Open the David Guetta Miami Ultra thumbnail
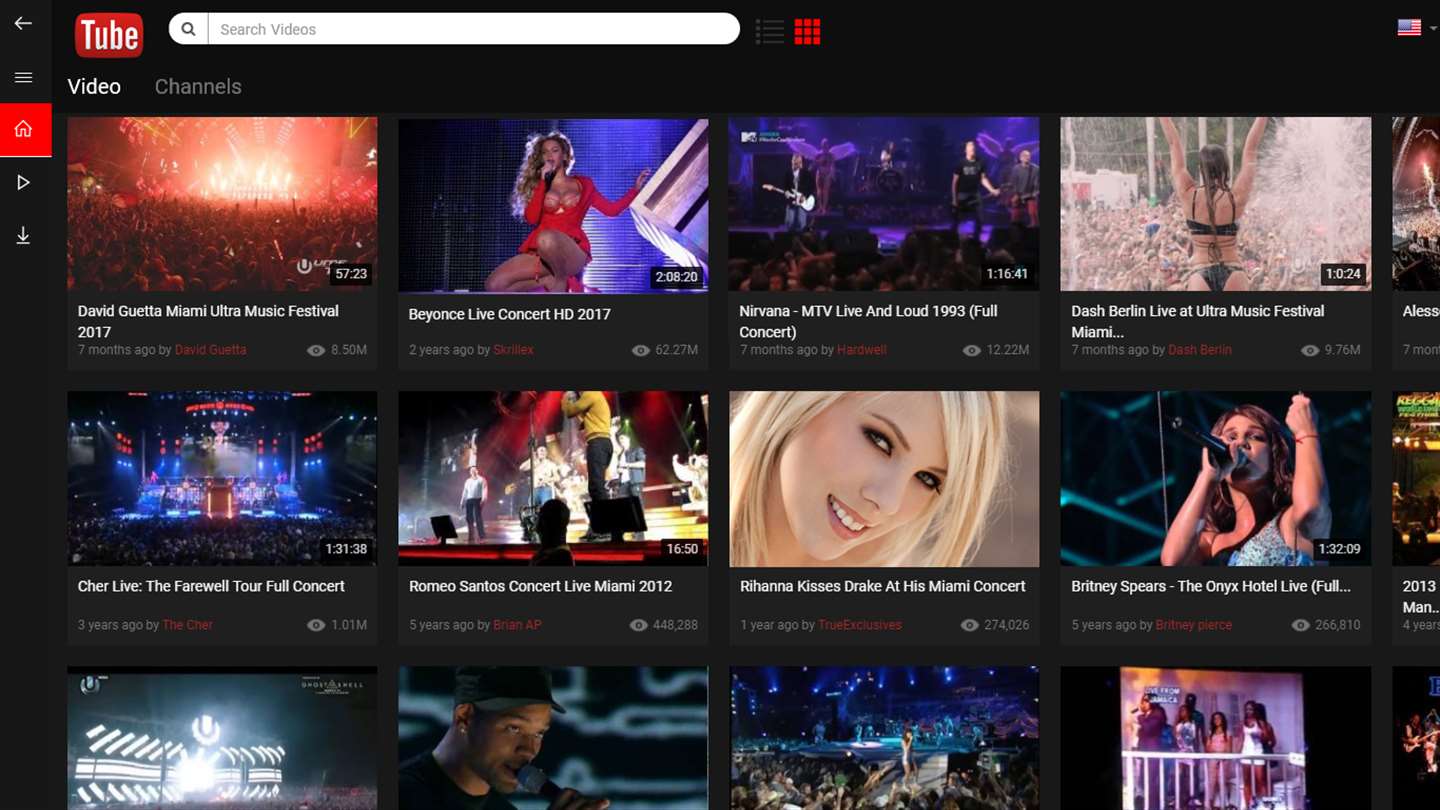Screen dimensions: 1440x810 [222, 204]
